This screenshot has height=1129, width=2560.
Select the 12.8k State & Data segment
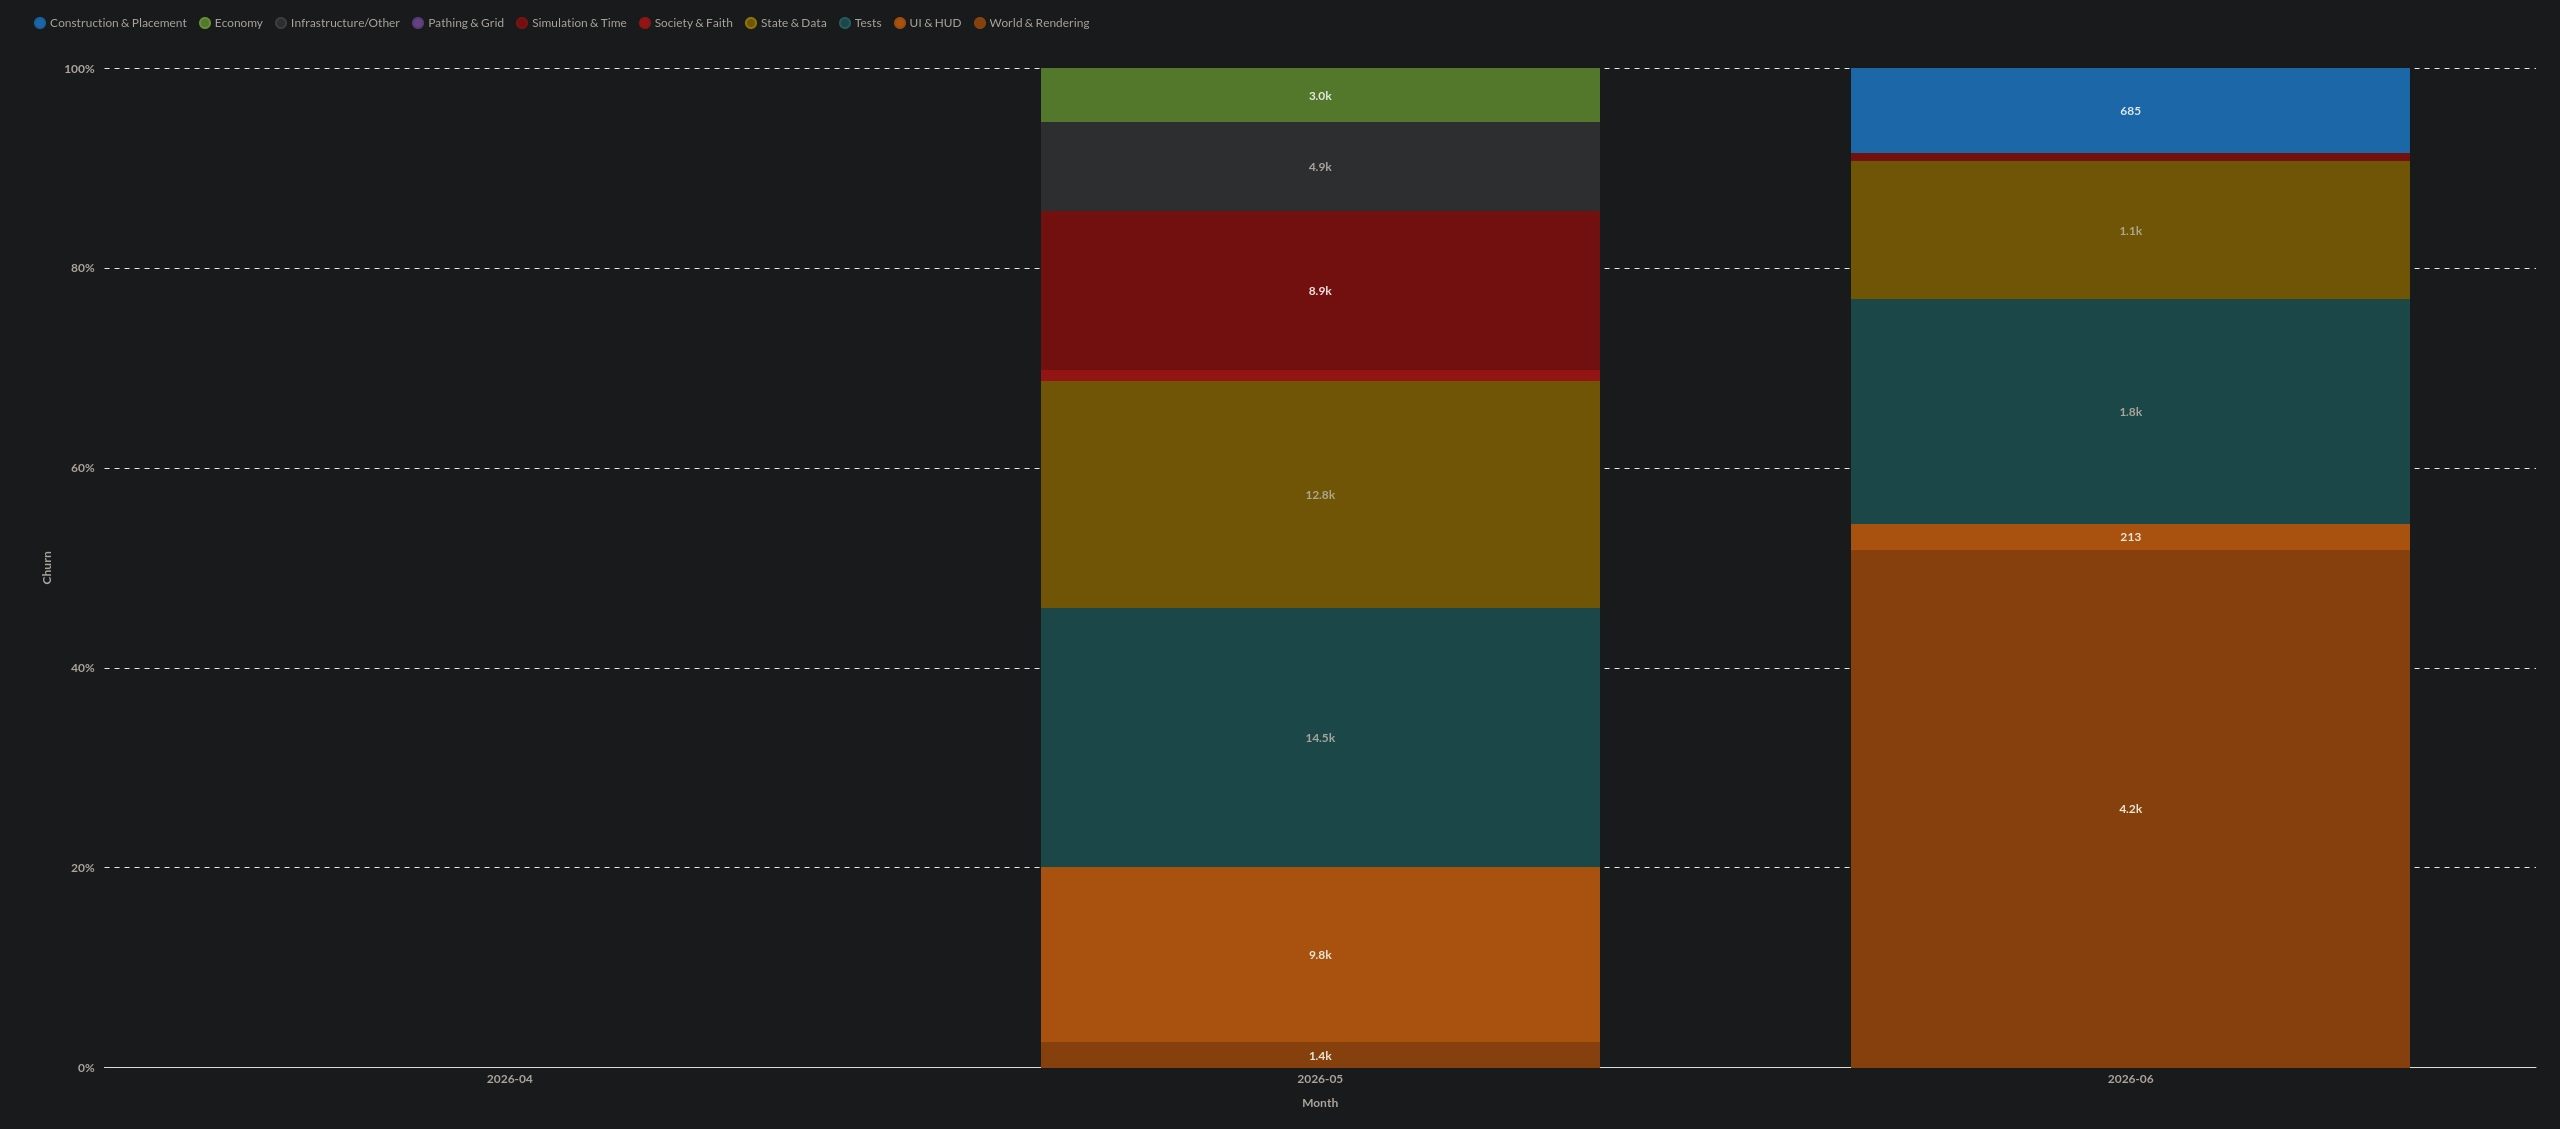(1320, 494)
